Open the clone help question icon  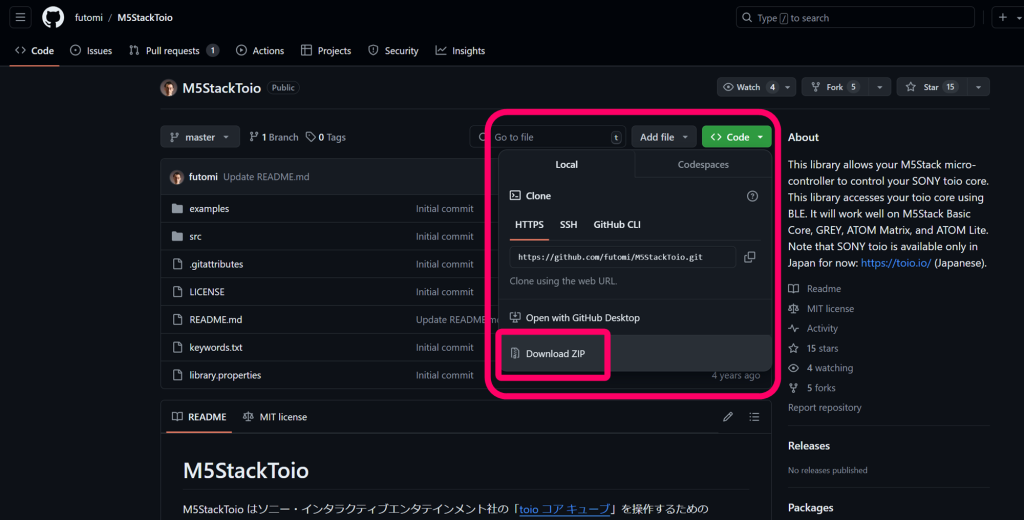click(x=752, y=196)
